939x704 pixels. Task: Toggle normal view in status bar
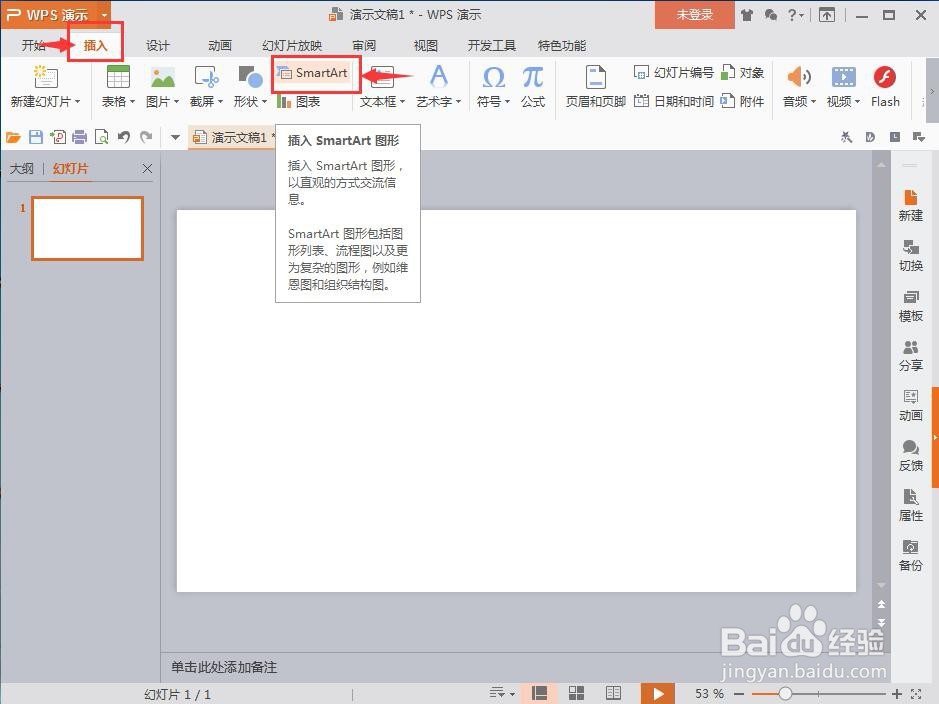pos(539,693)
